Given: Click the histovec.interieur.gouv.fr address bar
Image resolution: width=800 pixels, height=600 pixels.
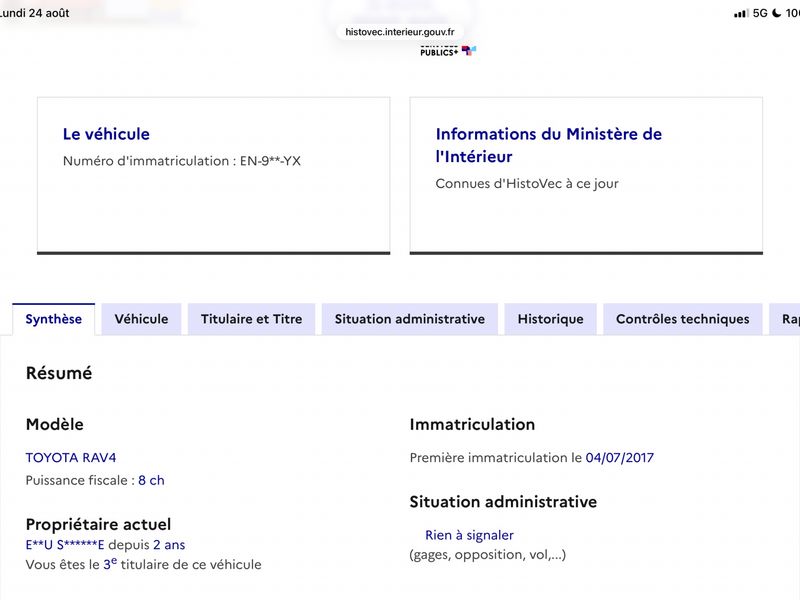Looking at the screenshot, I should [399, 32].
